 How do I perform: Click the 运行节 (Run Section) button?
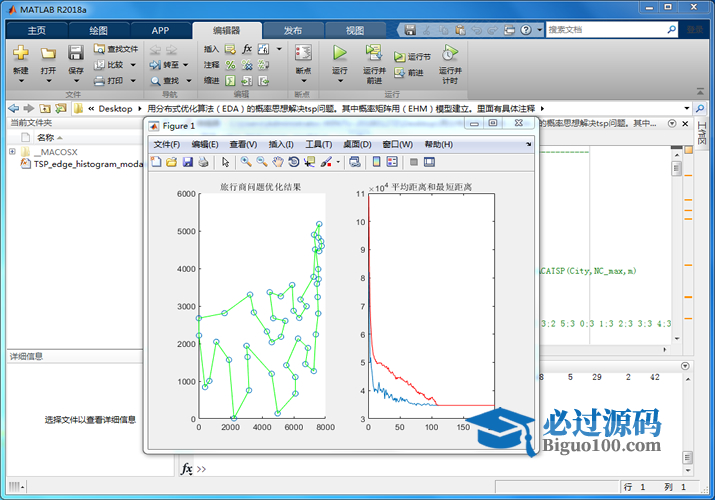[x=412, y=57]
